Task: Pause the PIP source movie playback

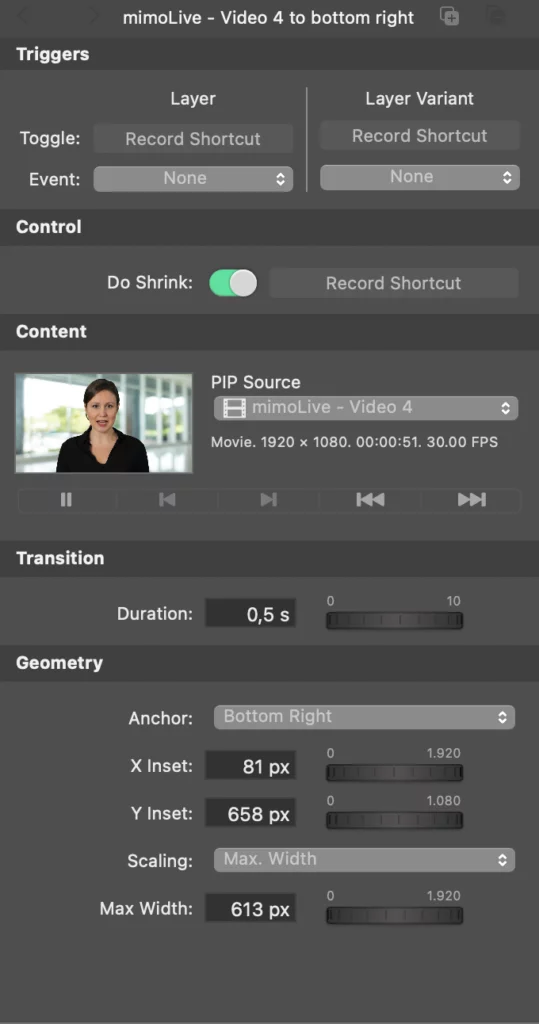Action: (66, 500)
